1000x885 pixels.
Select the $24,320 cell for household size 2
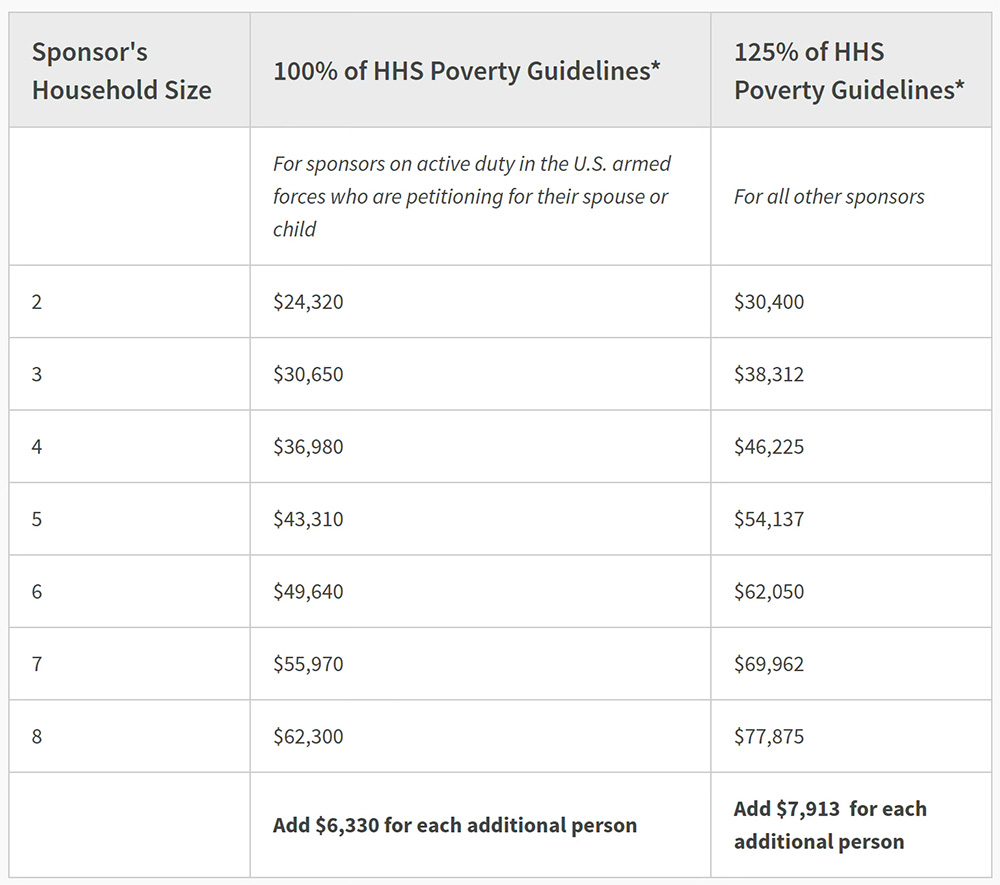point(308,301)
